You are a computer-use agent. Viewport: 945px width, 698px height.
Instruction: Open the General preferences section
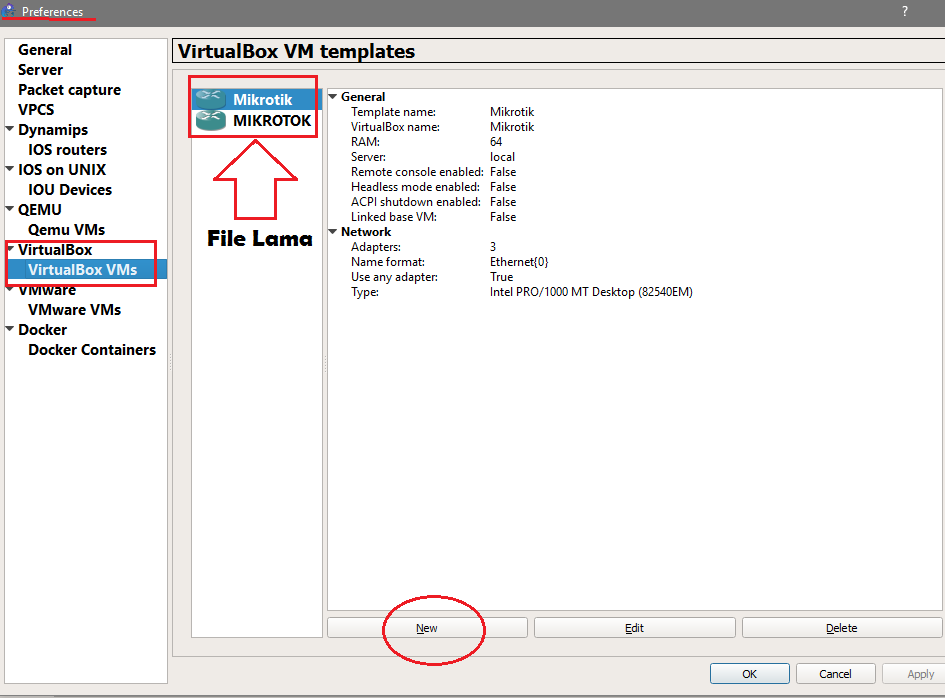pyautogui.click(x=45, y=50)
